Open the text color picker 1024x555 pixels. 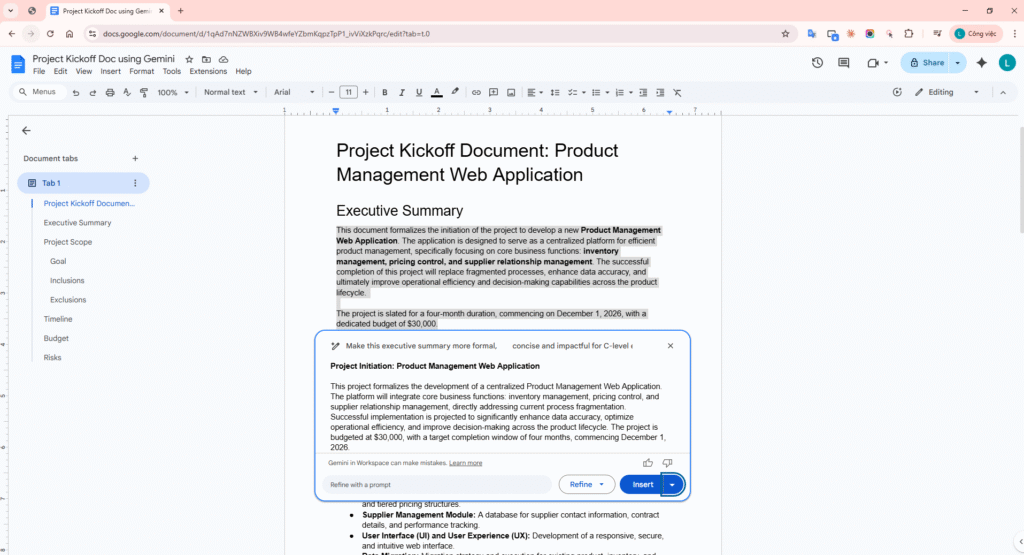tap(436, 92)
